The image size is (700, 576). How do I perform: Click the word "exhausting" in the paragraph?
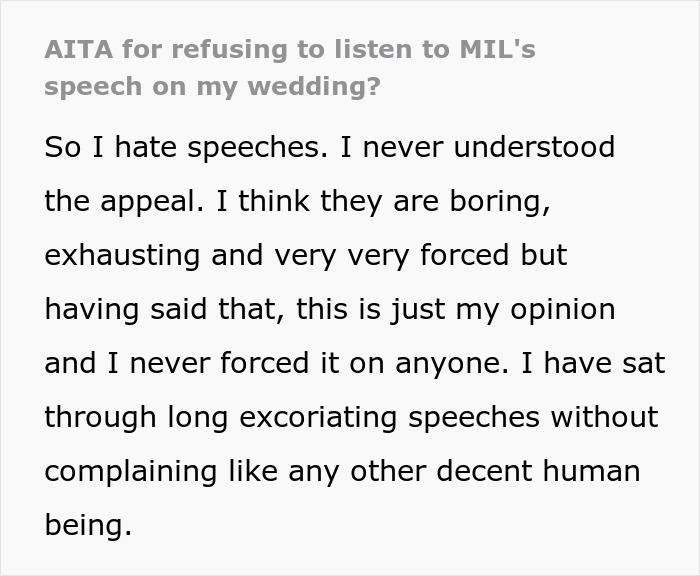point(123,255)
